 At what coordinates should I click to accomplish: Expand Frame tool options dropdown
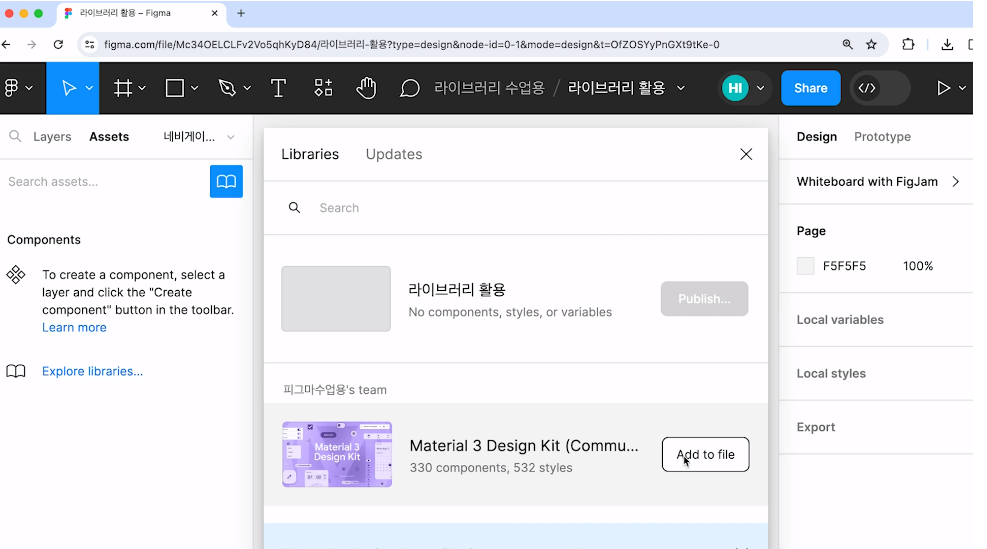(x=142, y=88)
